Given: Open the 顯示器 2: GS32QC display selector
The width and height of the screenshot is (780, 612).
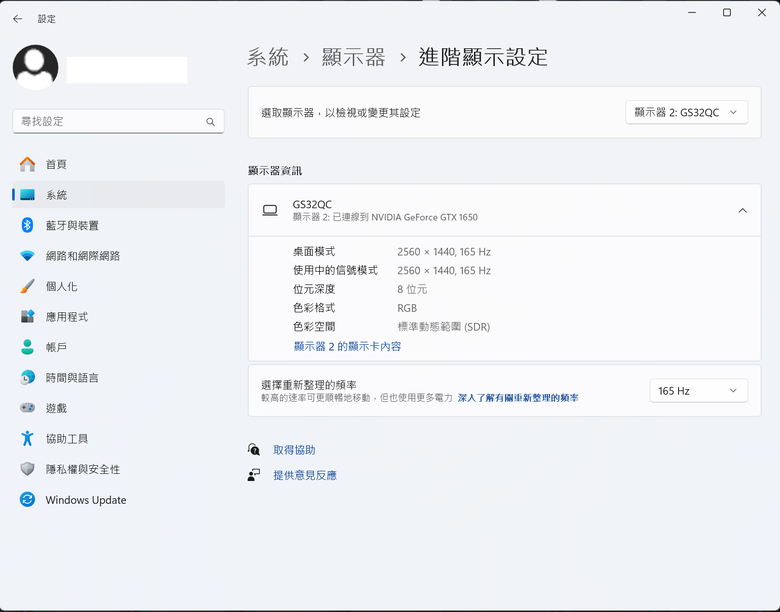Looking at the screenshot, I should [x=686, y=112].
